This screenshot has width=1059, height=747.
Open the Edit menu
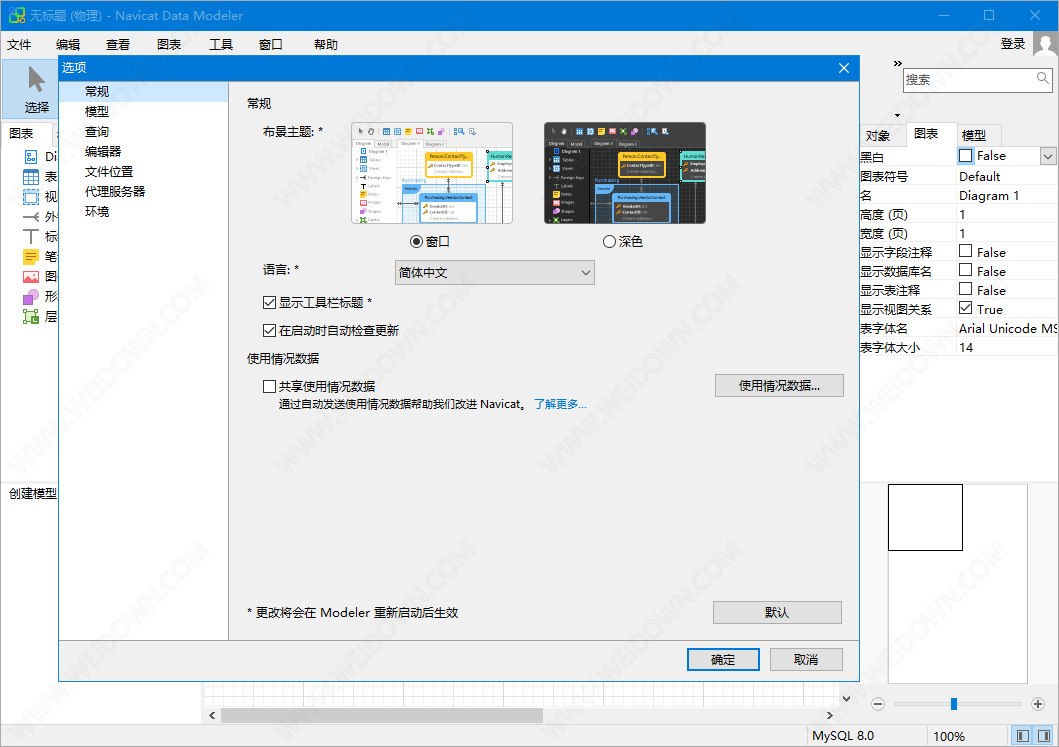click(68, 45)
